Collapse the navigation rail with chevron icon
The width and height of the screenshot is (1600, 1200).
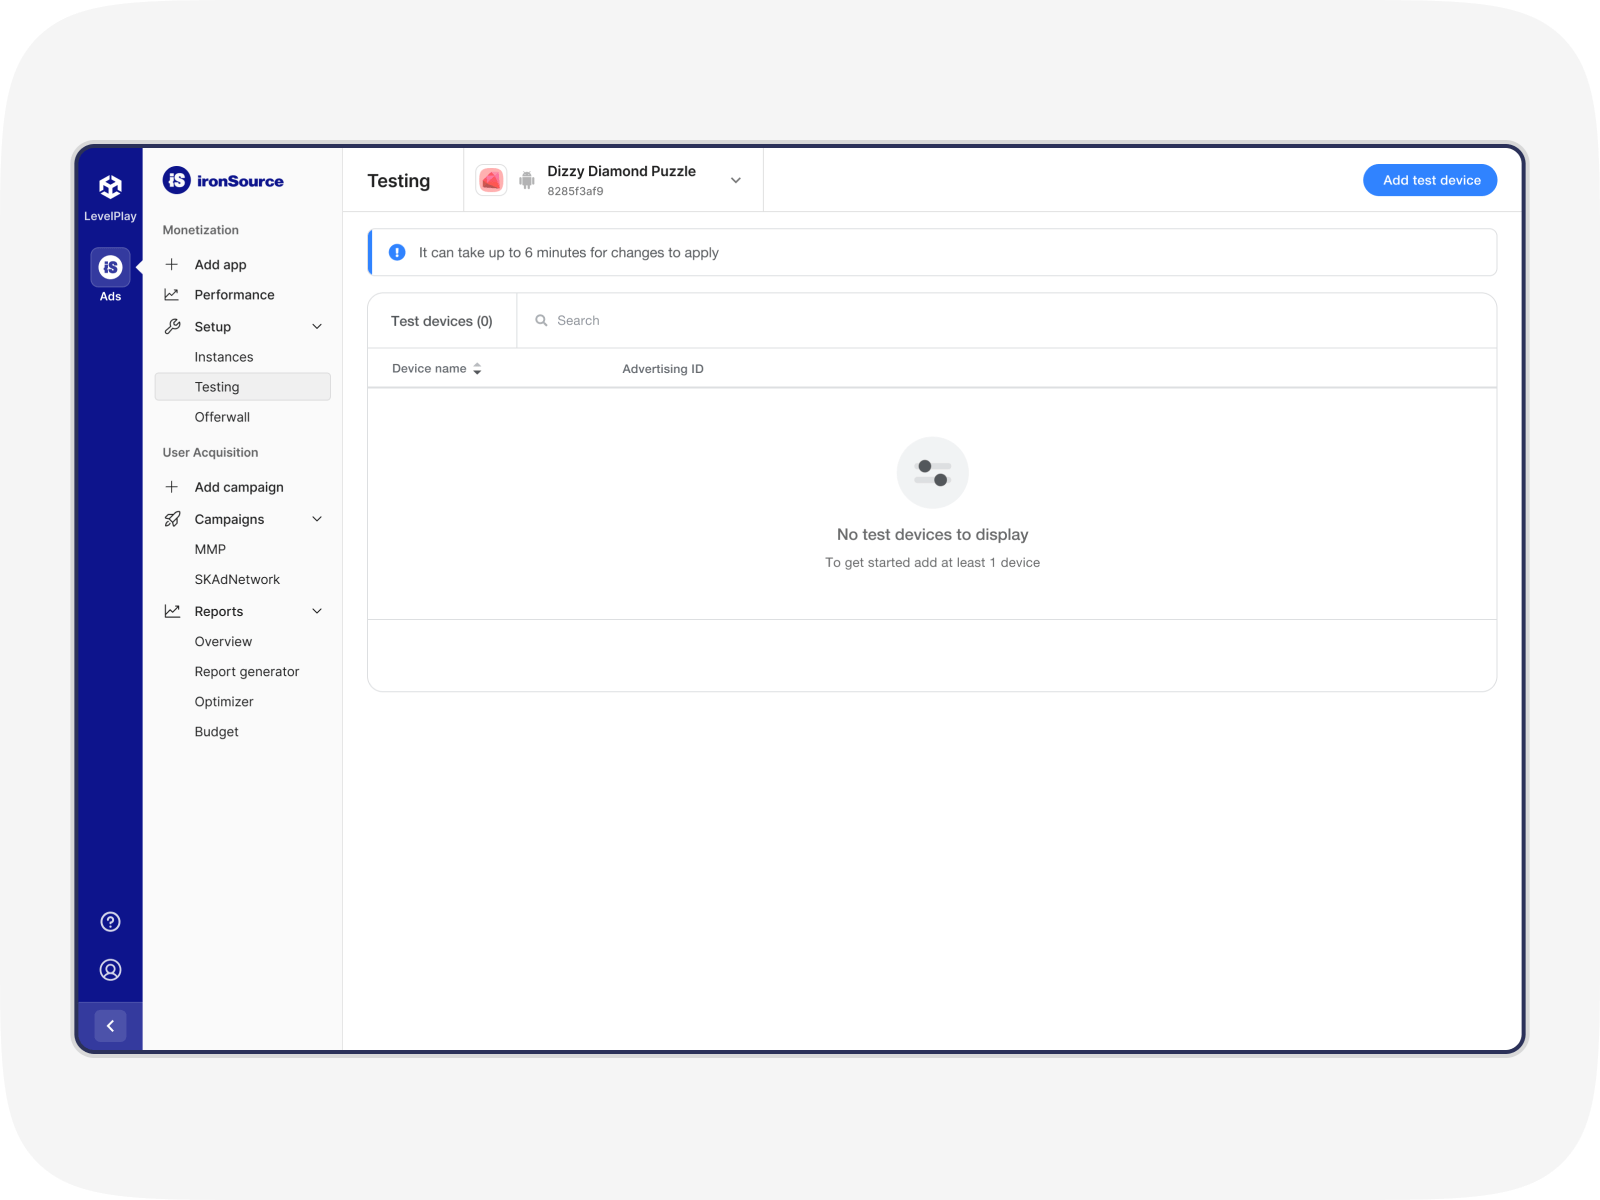coord(110,1025)
